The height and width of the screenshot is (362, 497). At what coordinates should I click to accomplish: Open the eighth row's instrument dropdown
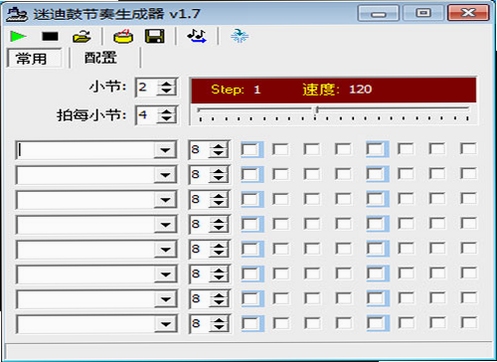[x=165, y=324]
